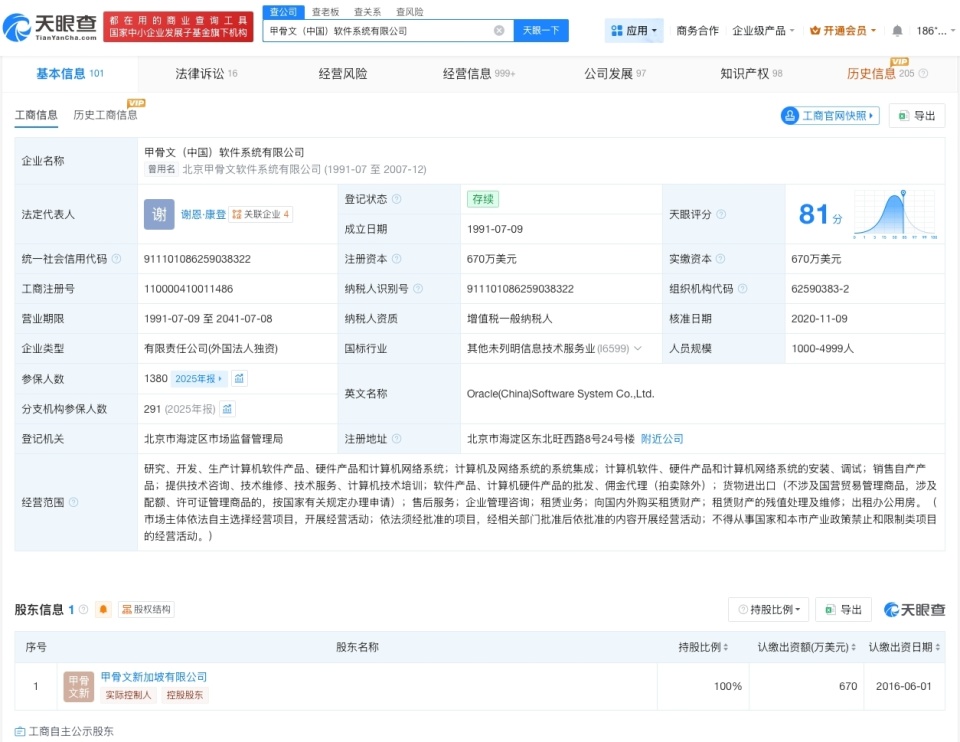The image size is (960, 742).
Task: Expand 国标行业 category chevron
Action: pos(638,348)
